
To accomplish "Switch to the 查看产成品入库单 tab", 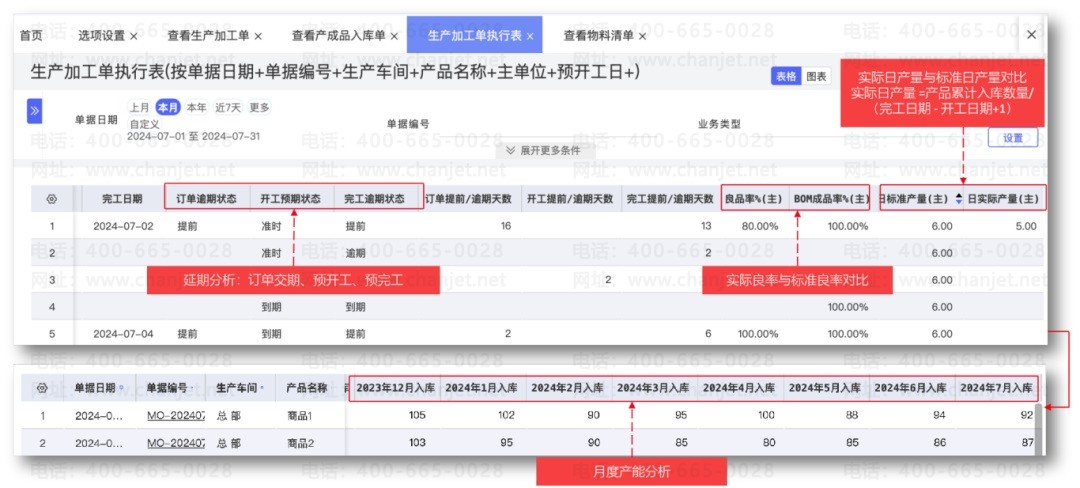I will point(339,36).
